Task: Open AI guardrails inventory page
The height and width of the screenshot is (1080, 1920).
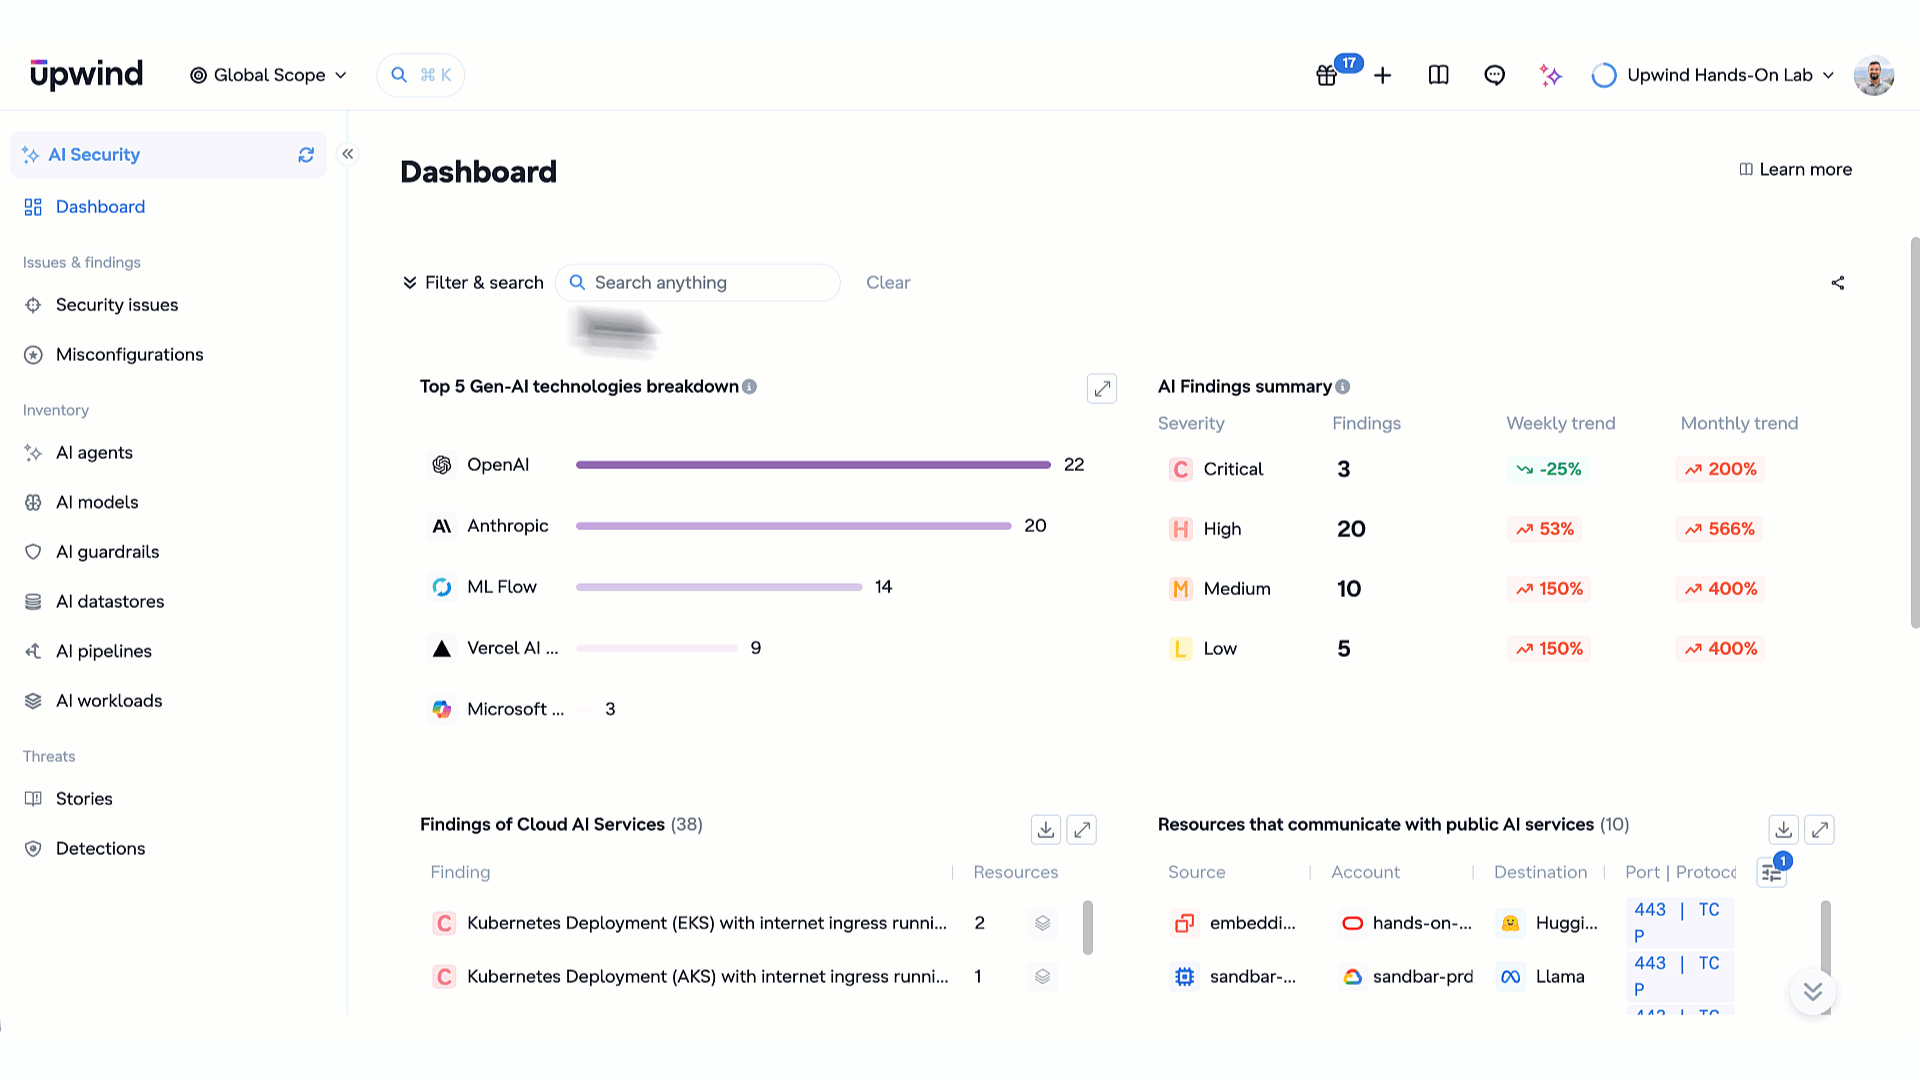Action: pyautogui.click(x=107, y=552)
